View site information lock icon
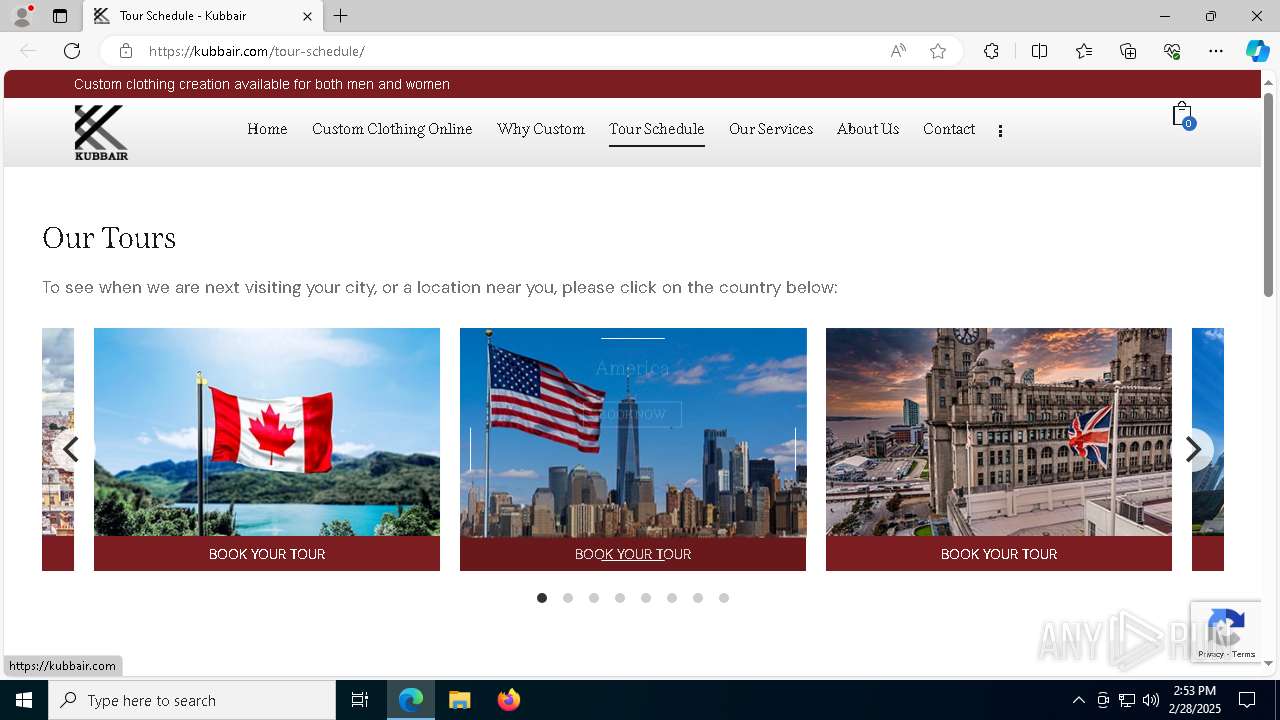The image size is (1280, 720). pyautogui.click(x=126, y=51)
